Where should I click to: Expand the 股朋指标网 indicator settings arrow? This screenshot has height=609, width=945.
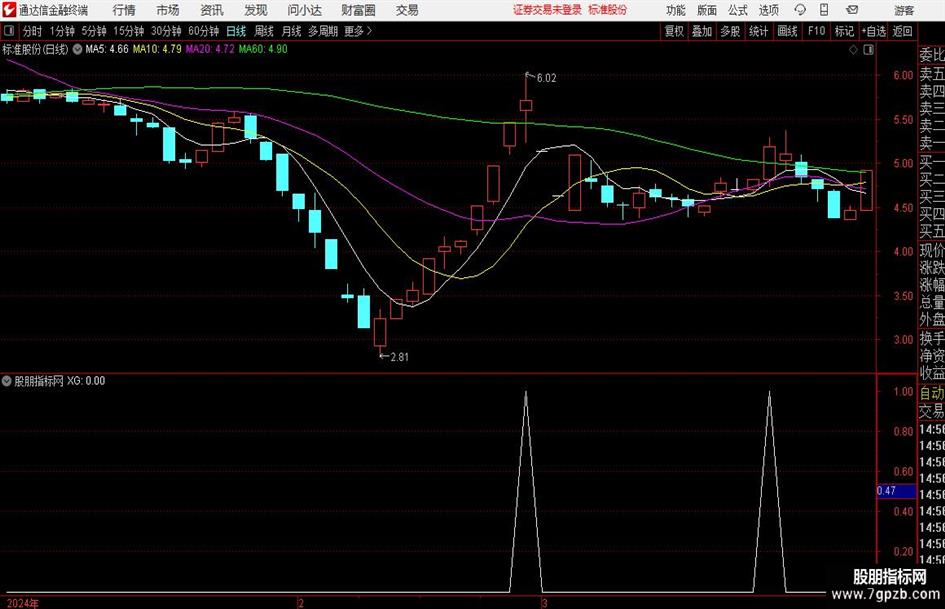[7, 381]
